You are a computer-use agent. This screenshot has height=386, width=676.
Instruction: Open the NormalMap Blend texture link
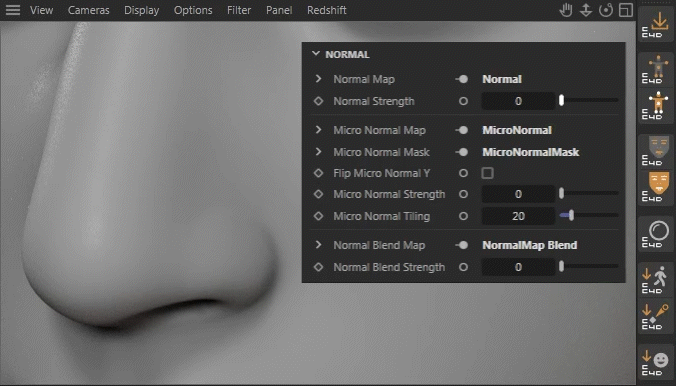pos(529,245)
